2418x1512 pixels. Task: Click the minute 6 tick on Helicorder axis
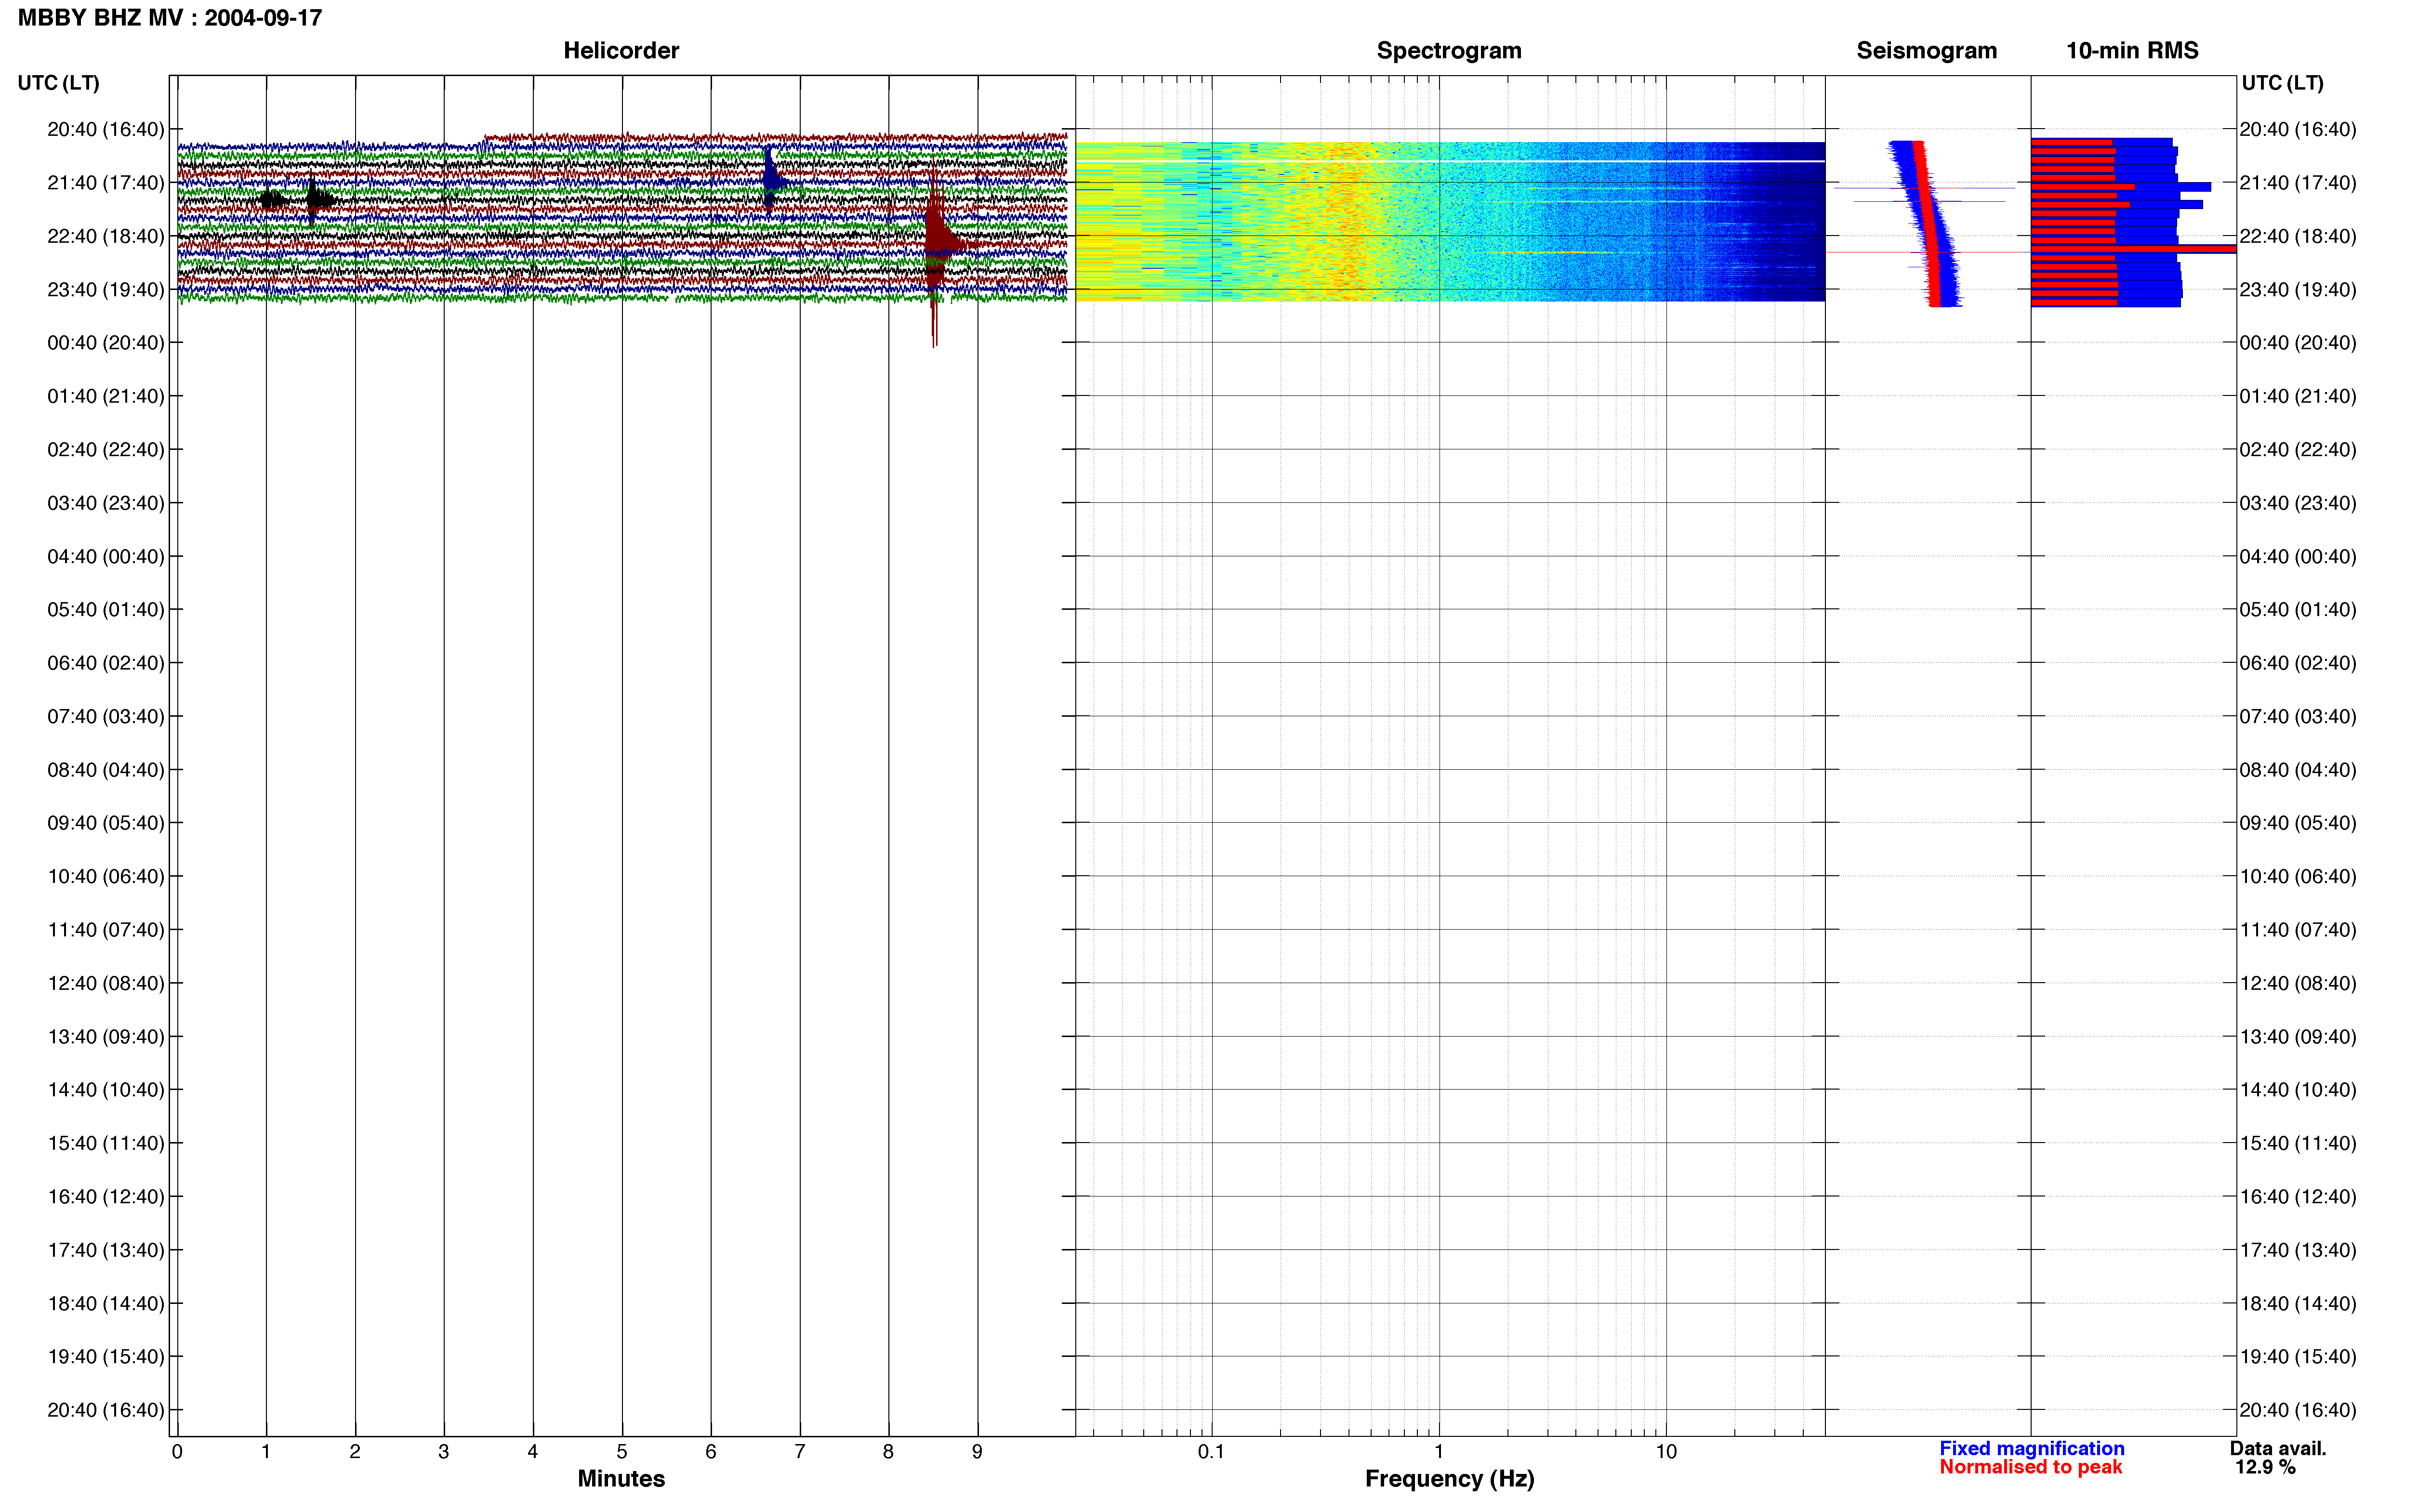pyautogui.click(x=711, y=1451)
